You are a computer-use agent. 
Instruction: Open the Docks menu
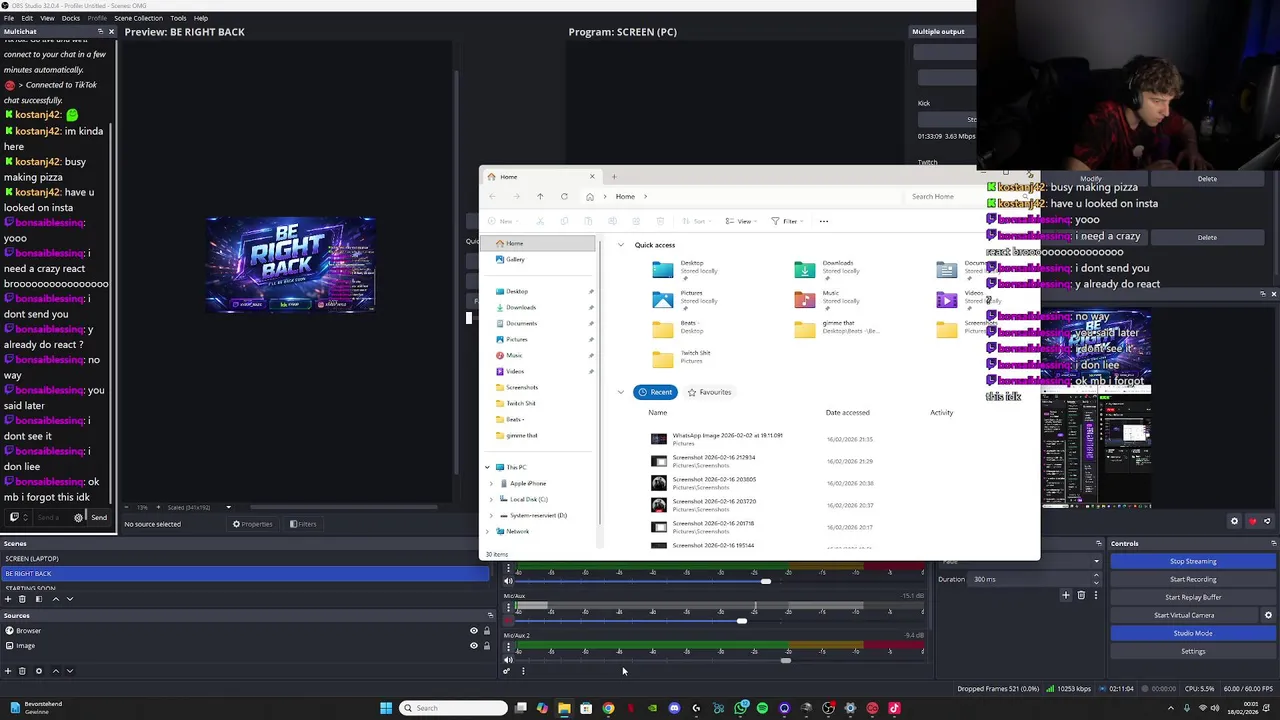click(x=71, y=18)
